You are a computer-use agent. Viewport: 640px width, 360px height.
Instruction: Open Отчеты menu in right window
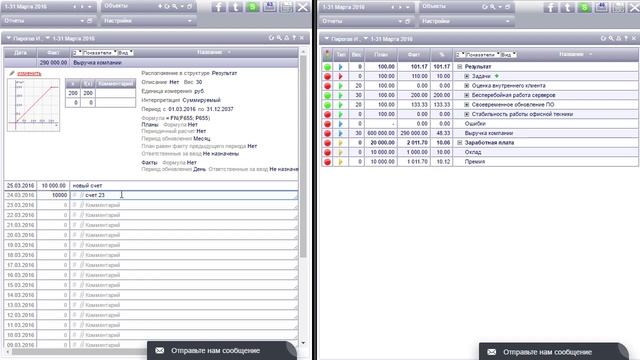(332, 21)
